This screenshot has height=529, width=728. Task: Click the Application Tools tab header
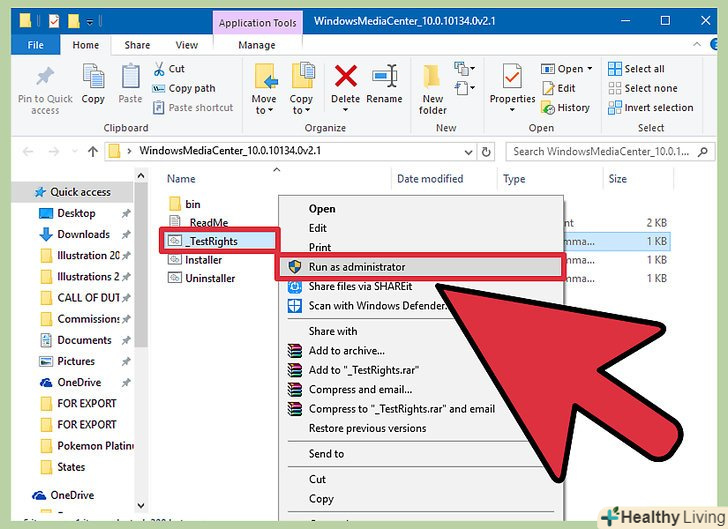click(x=258, y=23)
